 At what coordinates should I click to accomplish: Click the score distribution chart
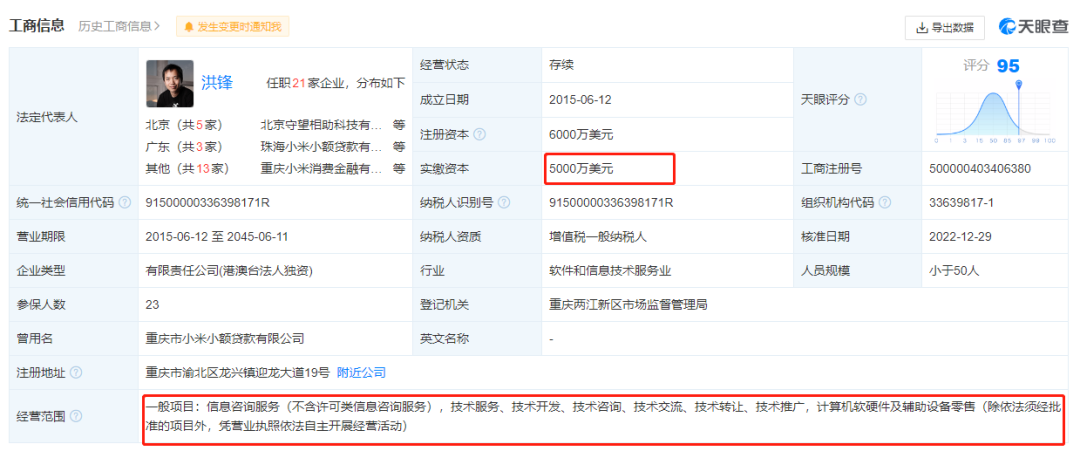(x=995, y=112)
